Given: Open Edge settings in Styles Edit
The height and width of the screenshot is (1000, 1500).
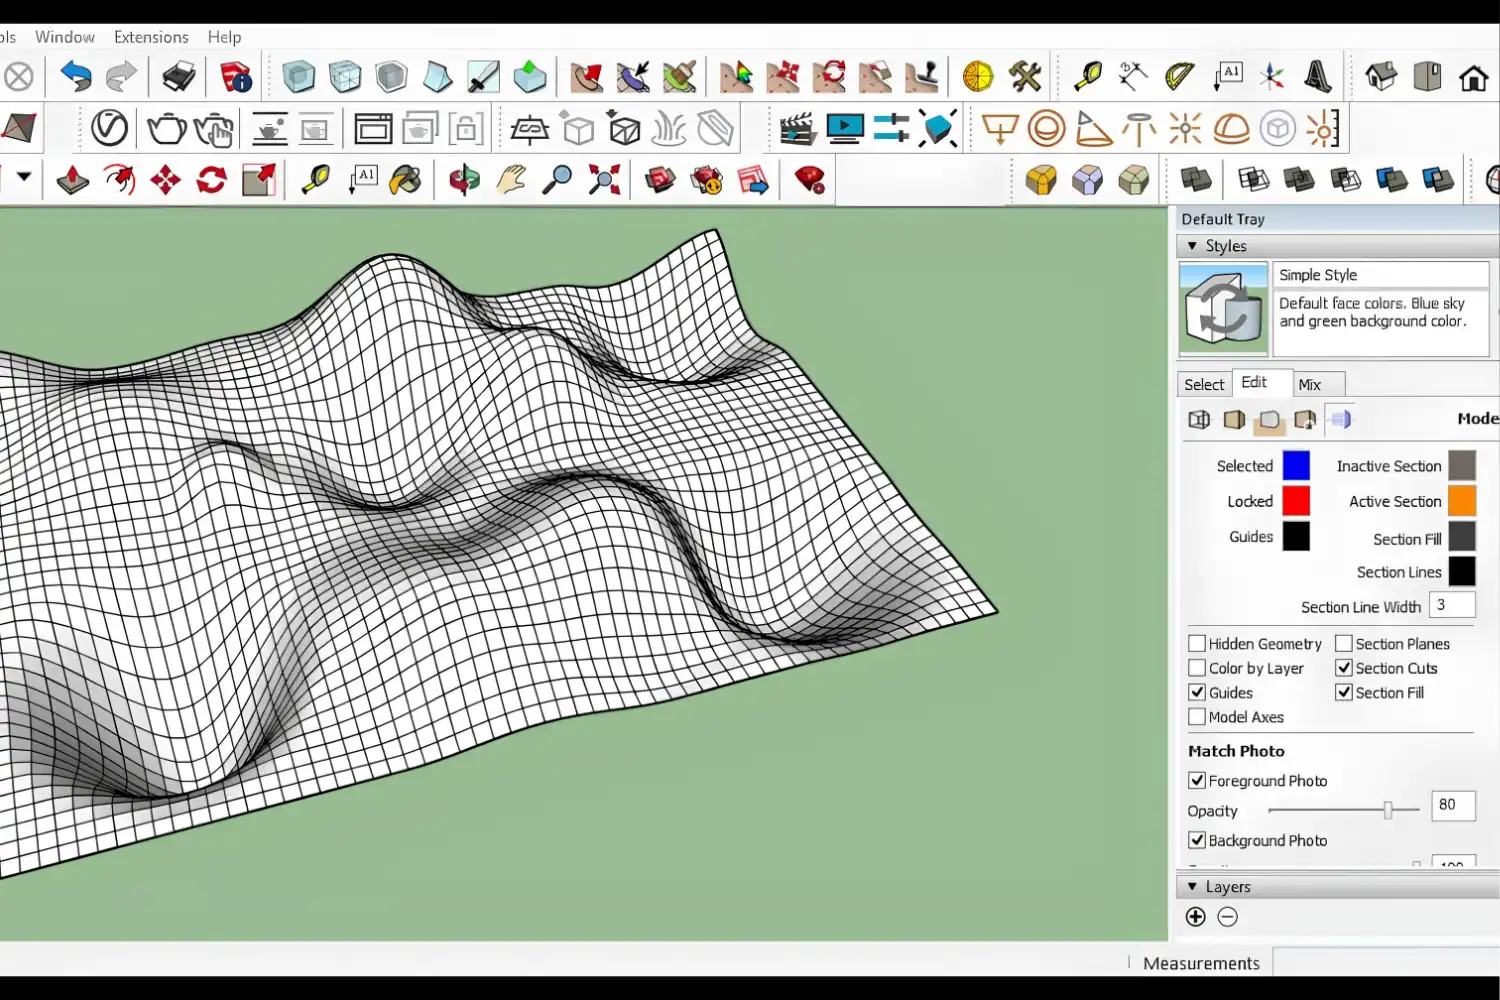Looking at the screenshot, I should point(1199,420).
